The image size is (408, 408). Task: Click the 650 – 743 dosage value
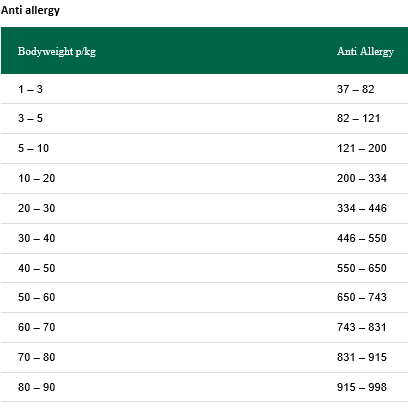point(362,297)
